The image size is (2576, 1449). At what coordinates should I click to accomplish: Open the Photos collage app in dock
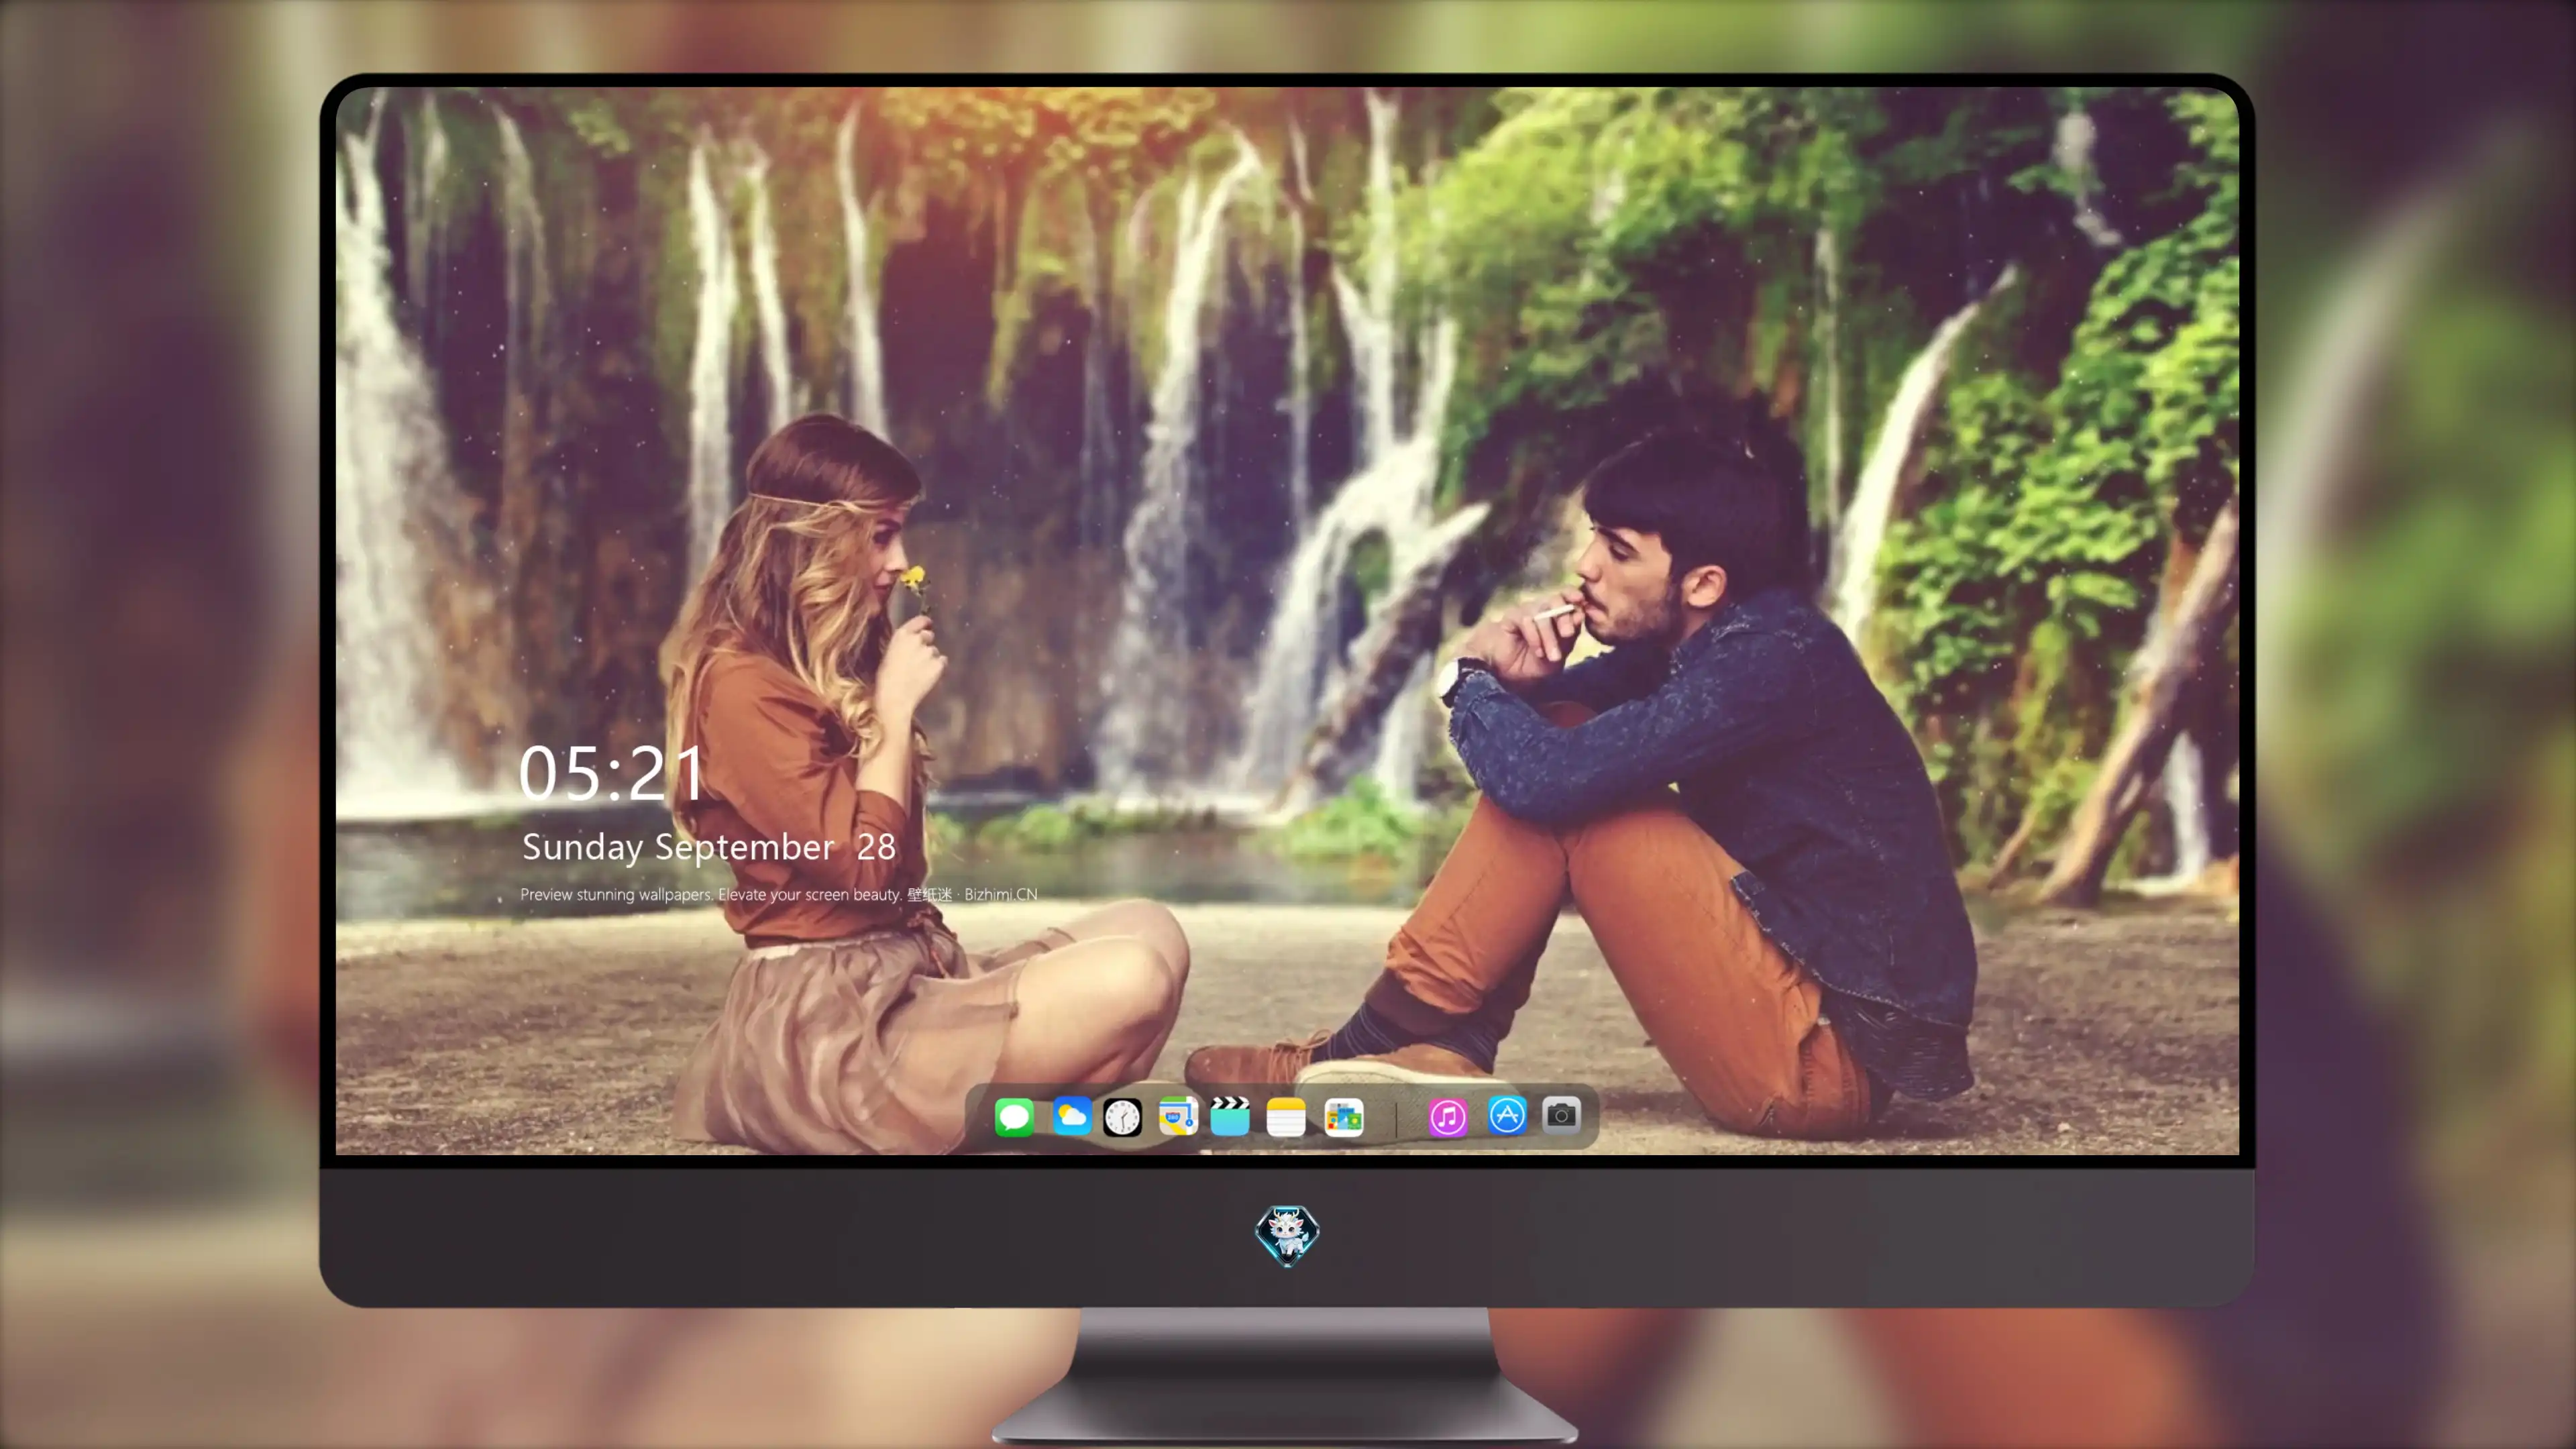1344,1117
